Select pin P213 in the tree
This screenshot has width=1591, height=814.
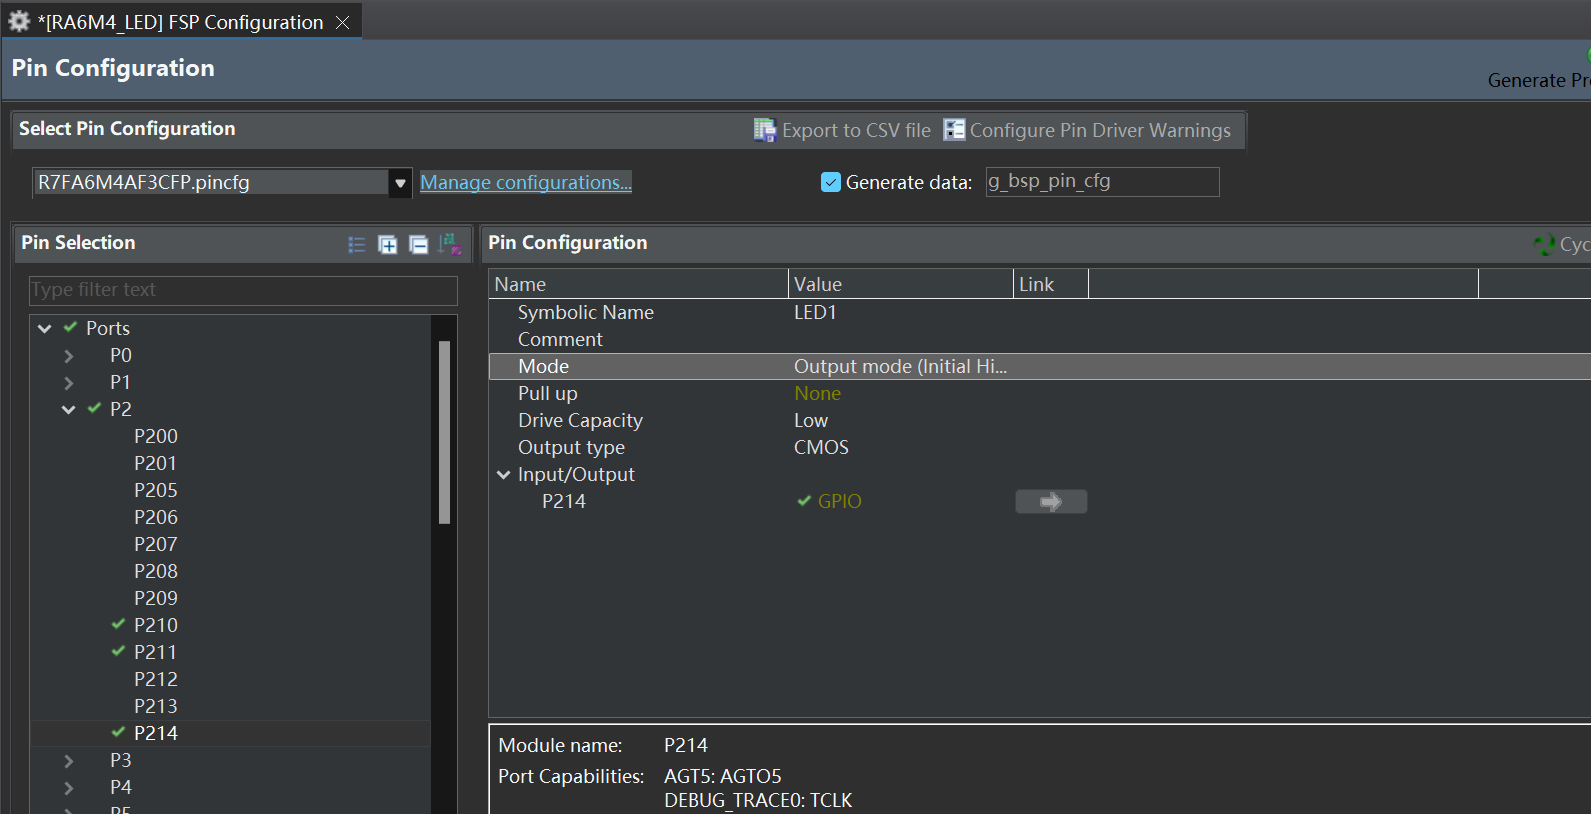pos(156,706)
